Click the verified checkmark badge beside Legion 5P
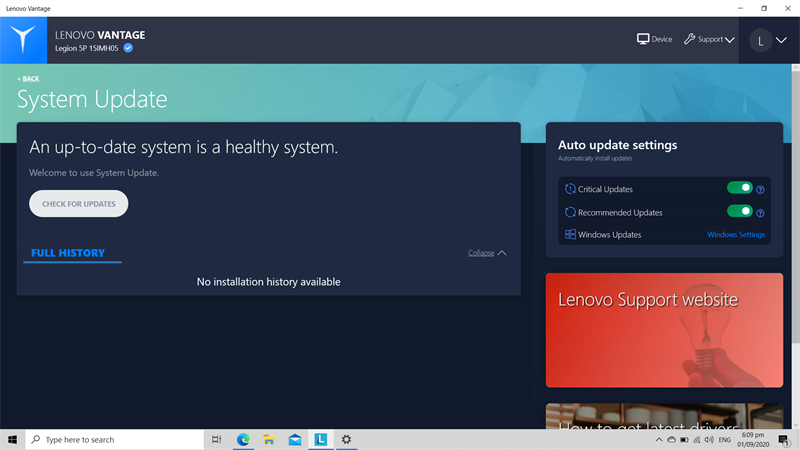Screen dimensions: 800x450 point(128,48)
